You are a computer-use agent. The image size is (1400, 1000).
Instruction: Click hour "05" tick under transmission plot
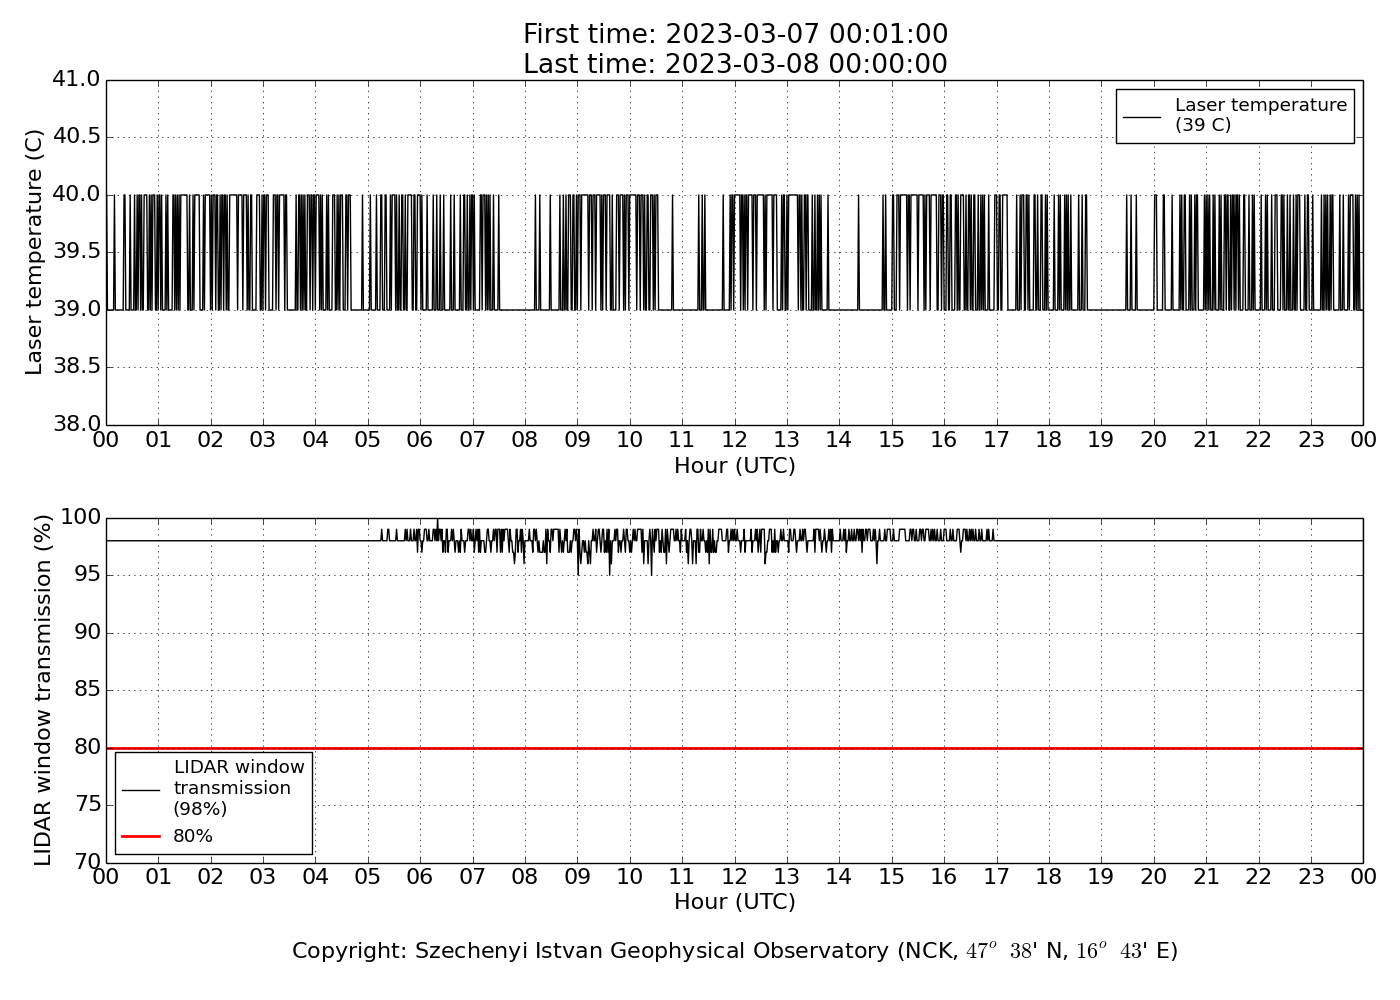coord(368,877)
